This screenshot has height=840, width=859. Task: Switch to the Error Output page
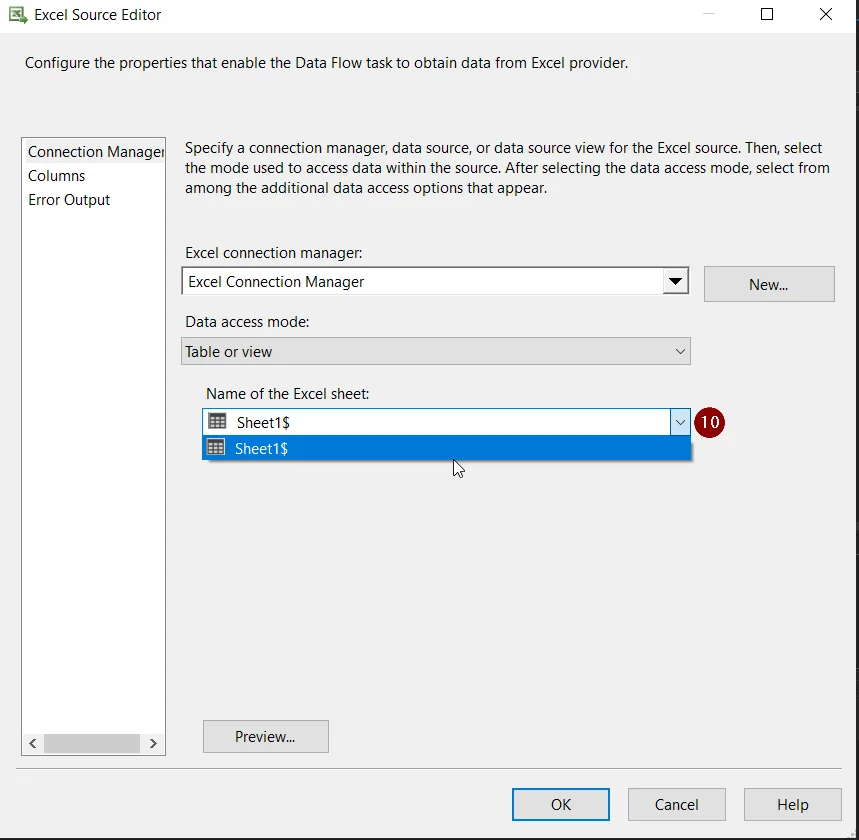pos(69,200)
